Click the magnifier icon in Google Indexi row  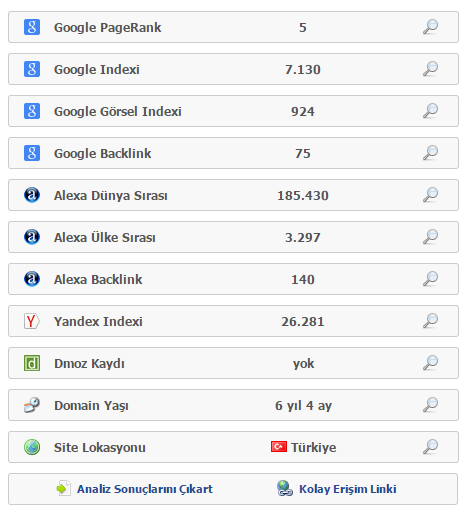click(430, 69)
